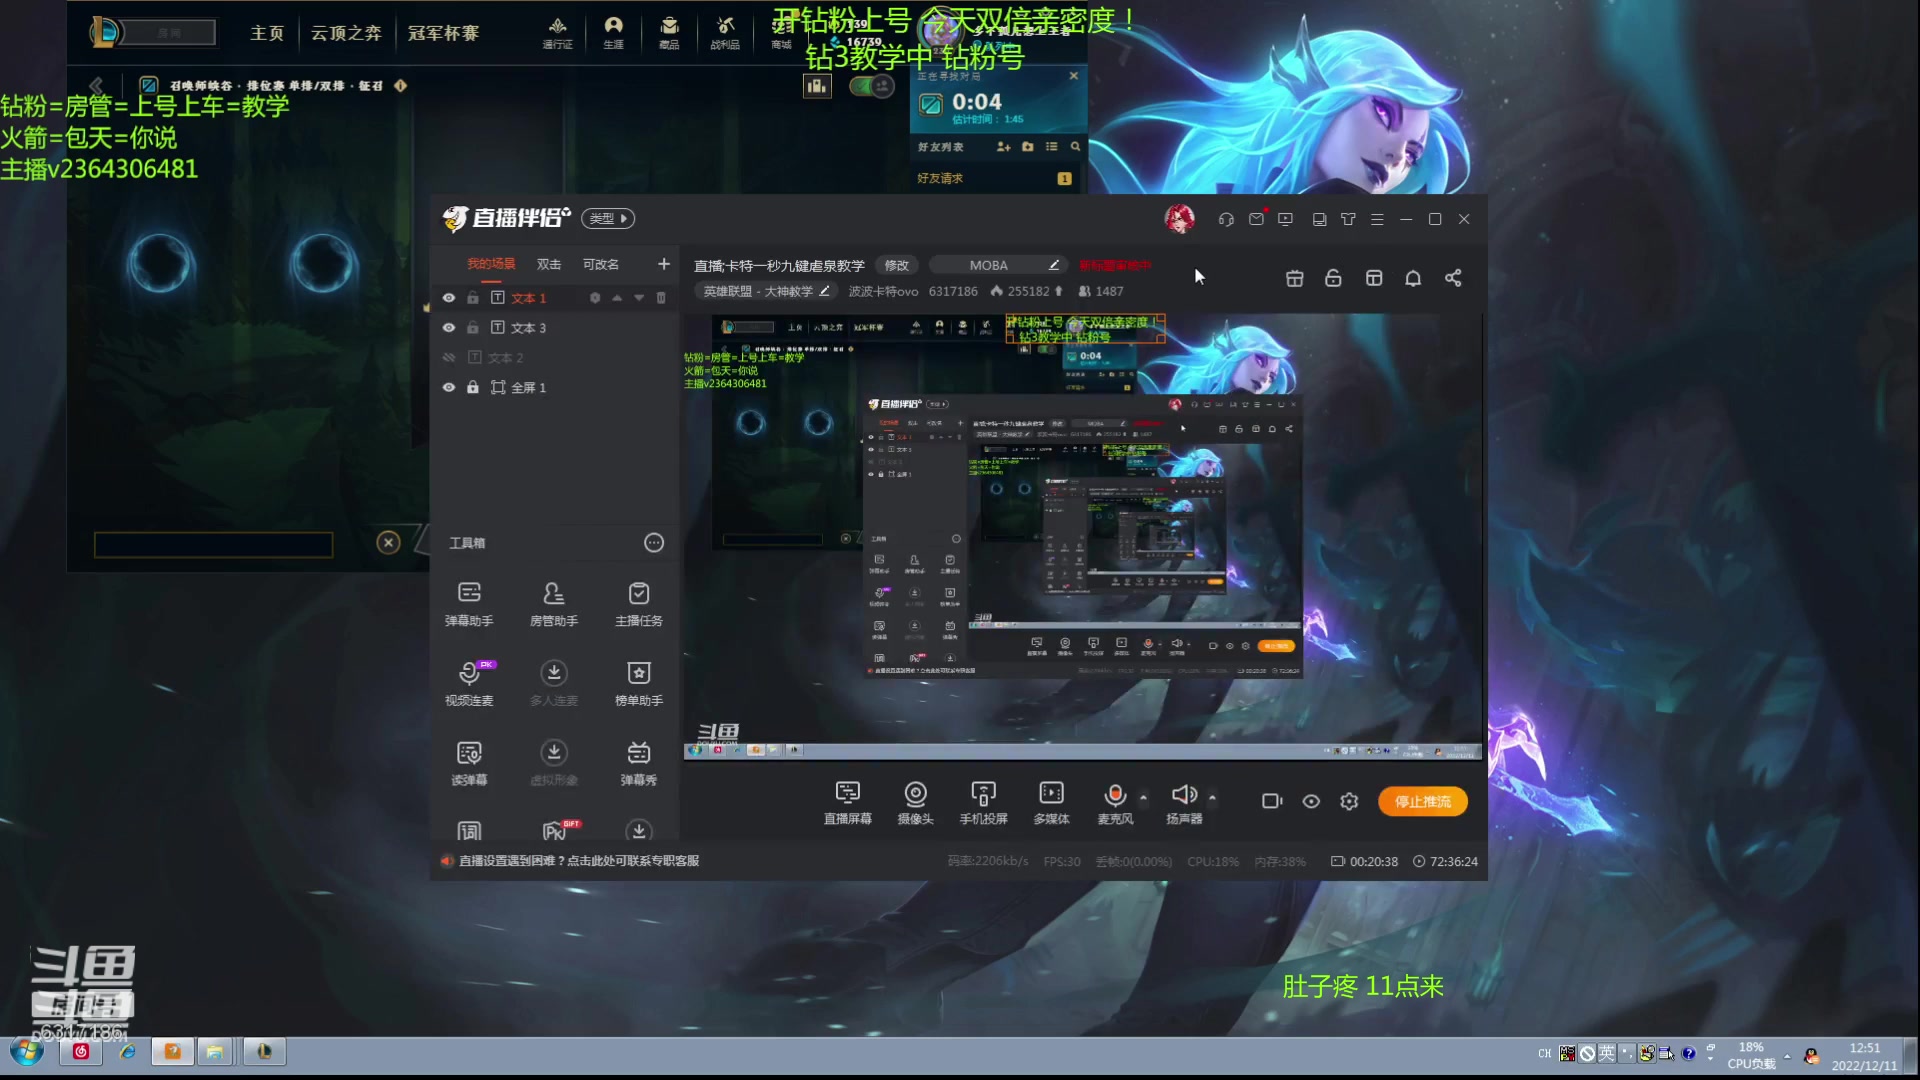Open 好友请求 in League client

tap(940, 178)
